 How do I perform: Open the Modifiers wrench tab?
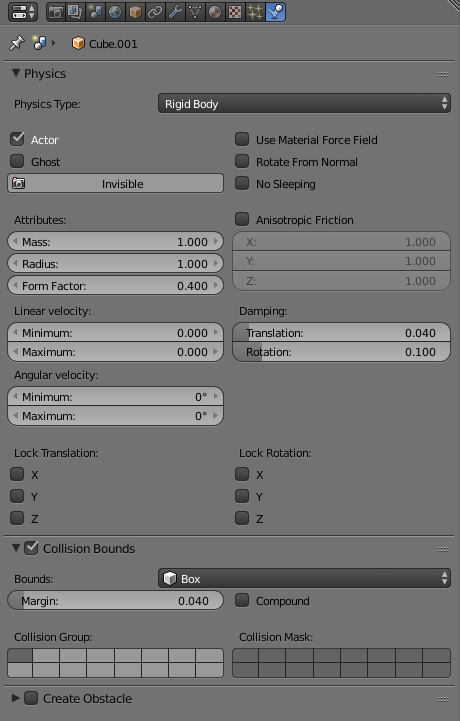(x=175, y=12)
